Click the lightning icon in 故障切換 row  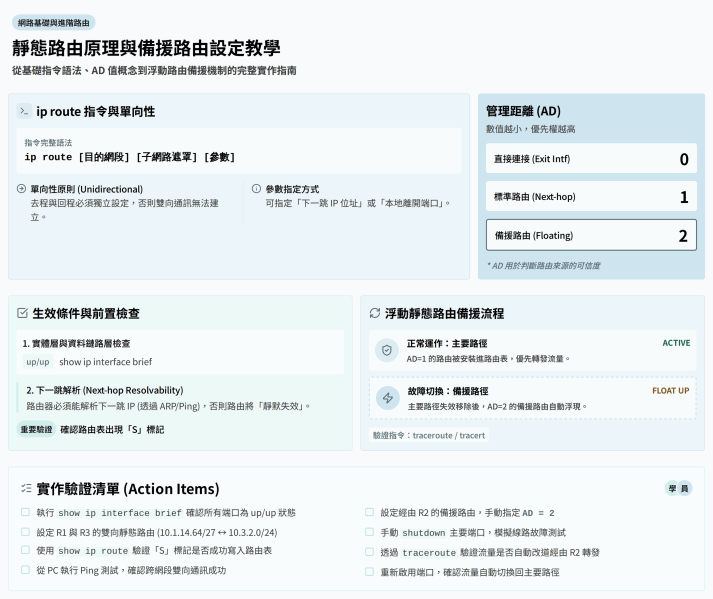[387, 398]
